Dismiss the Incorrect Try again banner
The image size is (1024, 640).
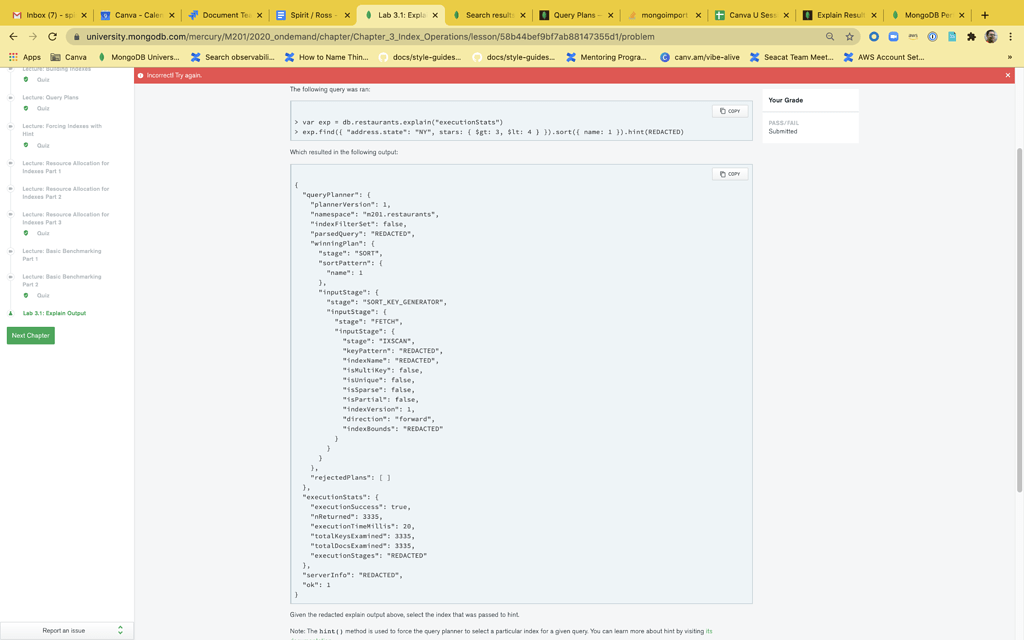point(1008,75)
